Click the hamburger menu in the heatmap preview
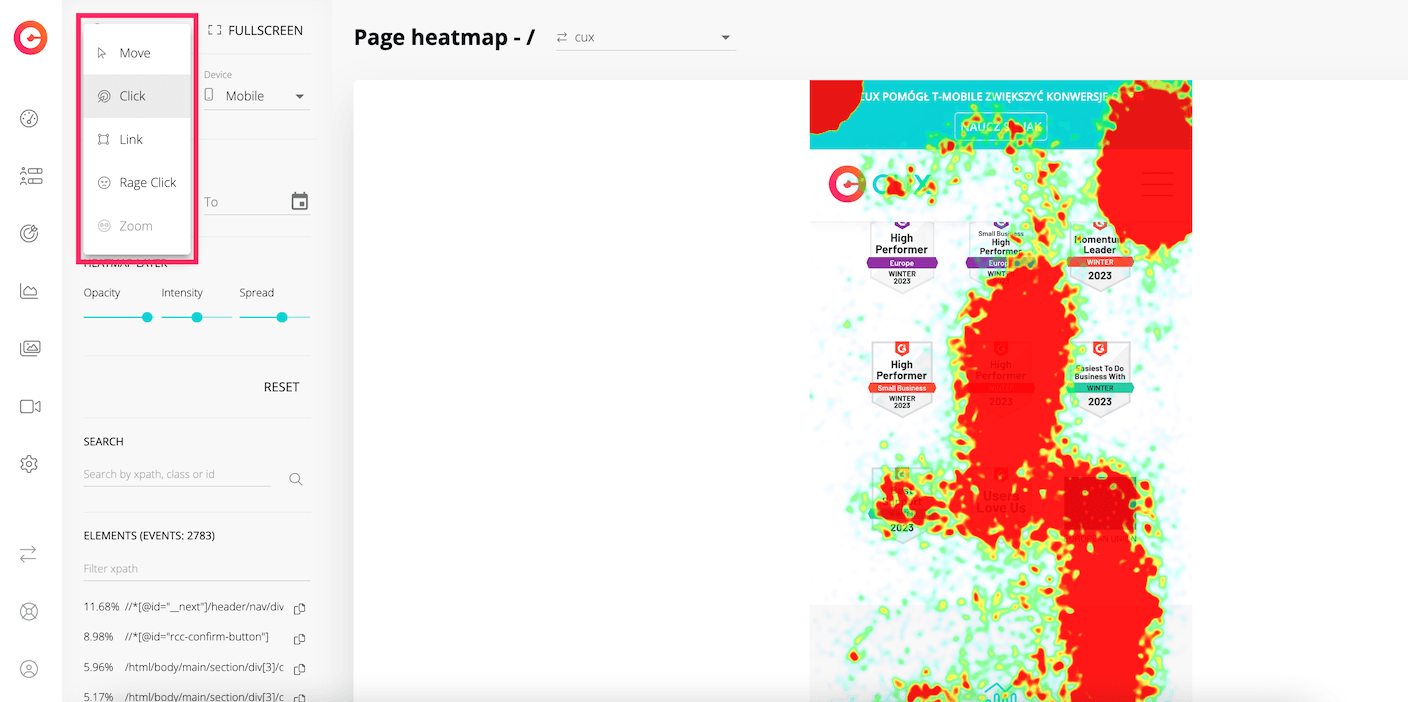Image resolution: width=1408 pixels, height=702 pixels. 1157,185
